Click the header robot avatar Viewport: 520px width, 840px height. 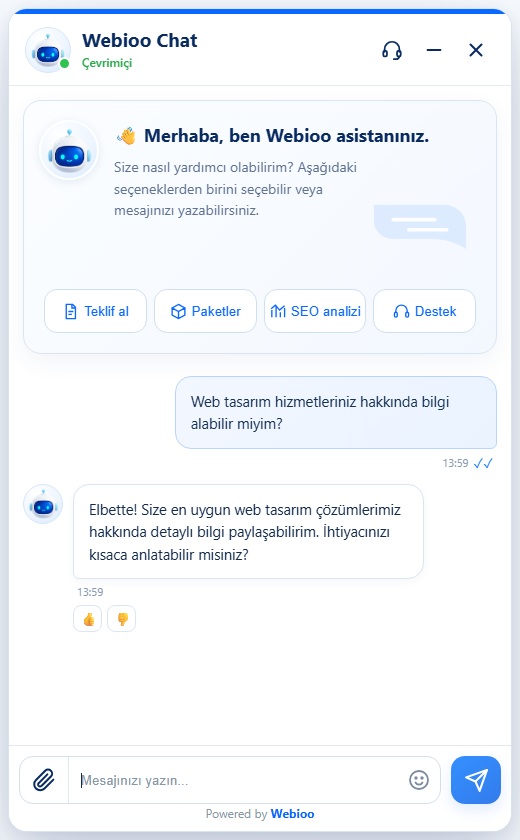click(48, 50)
